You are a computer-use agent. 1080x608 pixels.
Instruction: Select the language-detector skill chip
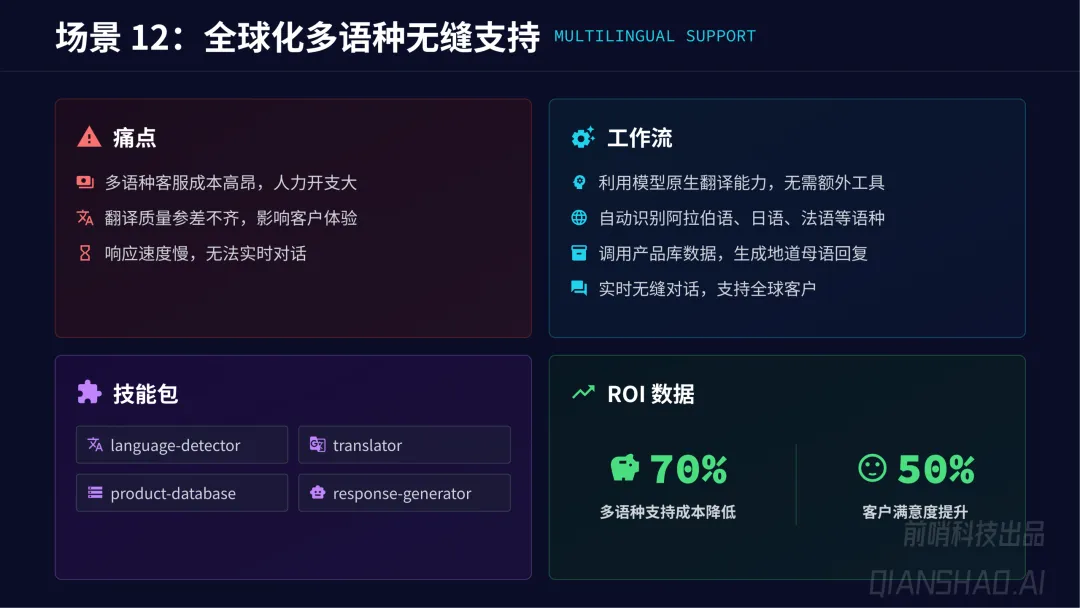click(182, 445)
